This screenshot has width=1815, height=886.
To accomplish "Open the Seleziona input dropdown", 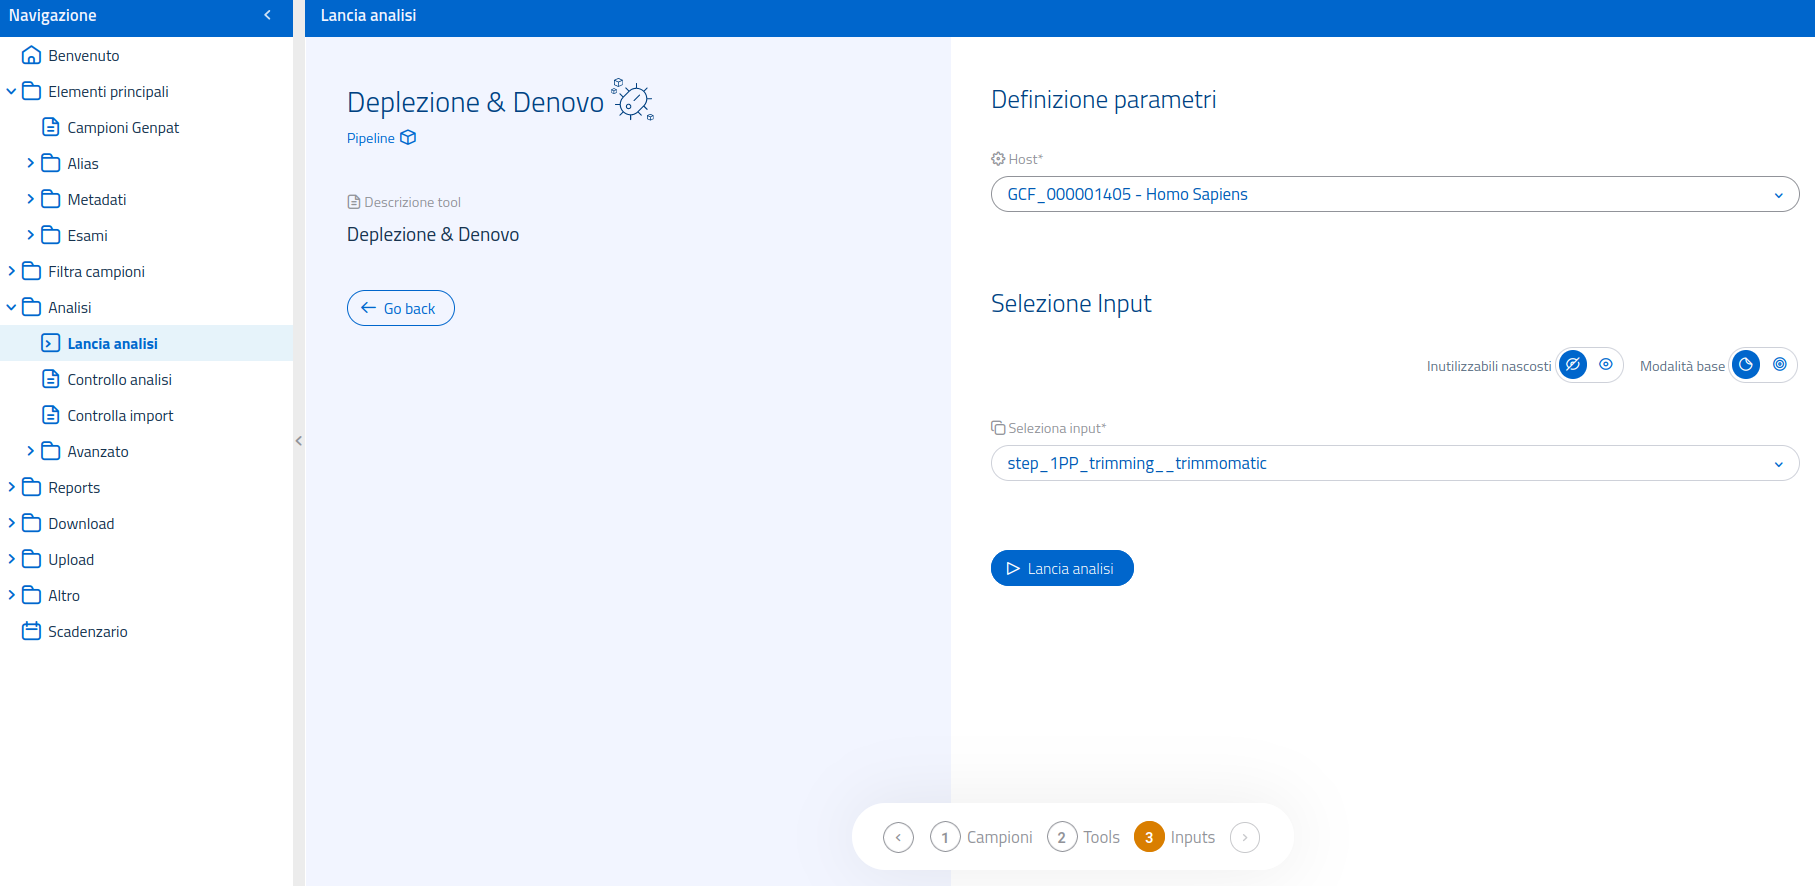I will click(x=1394, y=463).
